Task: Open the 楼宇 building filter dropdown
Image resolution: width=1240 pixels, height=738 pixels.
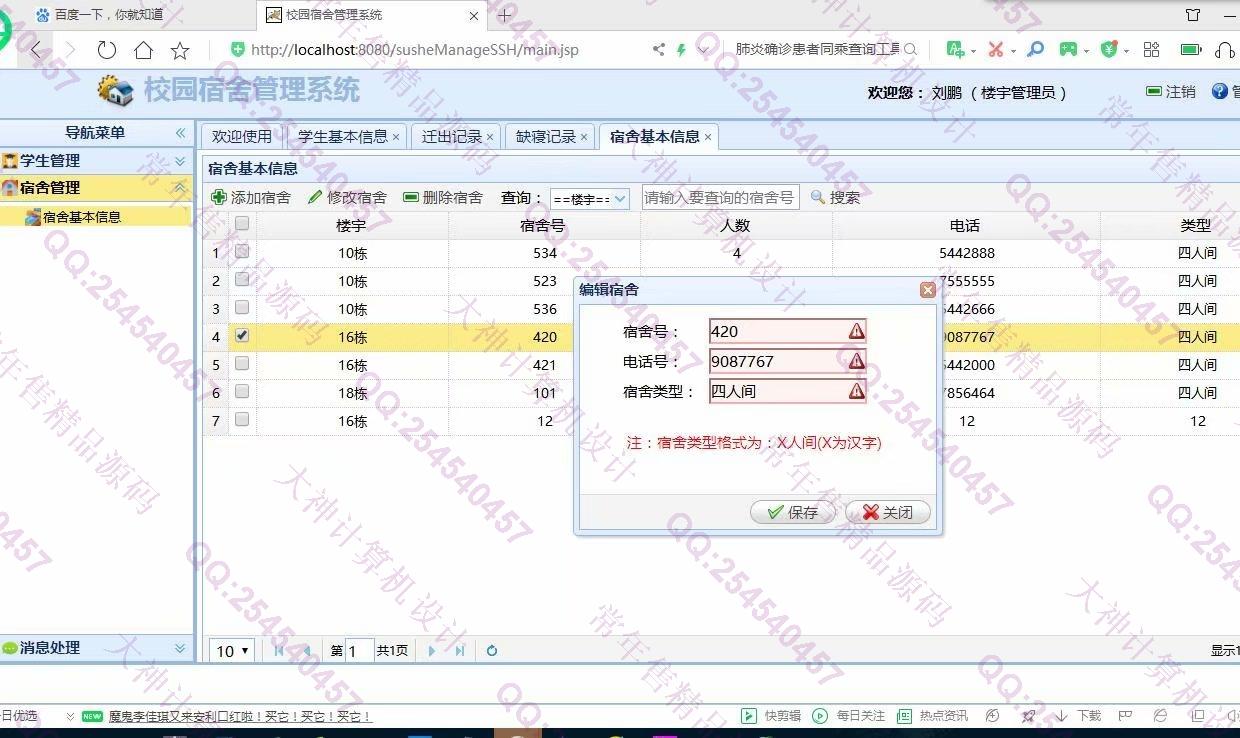Action: [589, 199]
